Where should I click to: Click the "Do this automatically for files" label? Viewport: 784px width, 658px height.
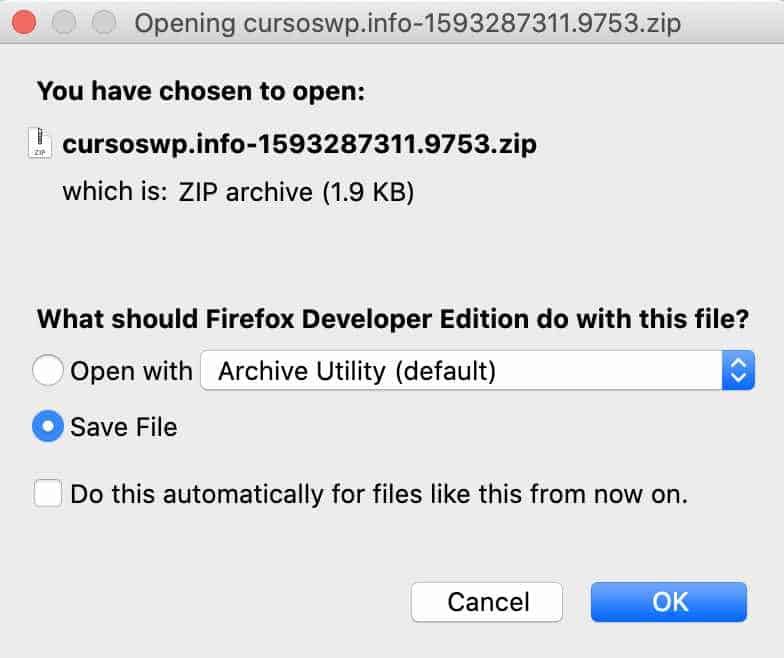[x=379, y=494]
